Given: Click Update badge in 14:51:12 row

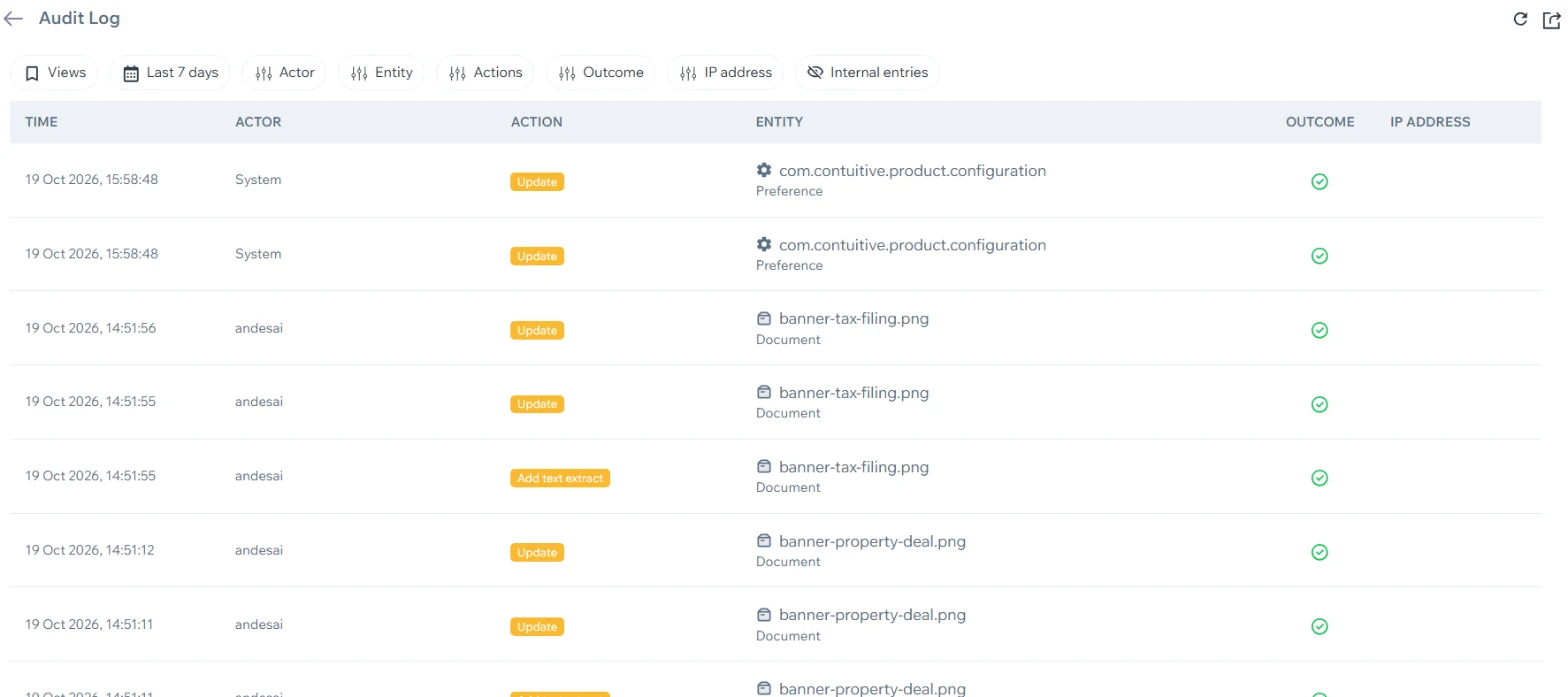Looking at the screenshot, I should point(537,552).
